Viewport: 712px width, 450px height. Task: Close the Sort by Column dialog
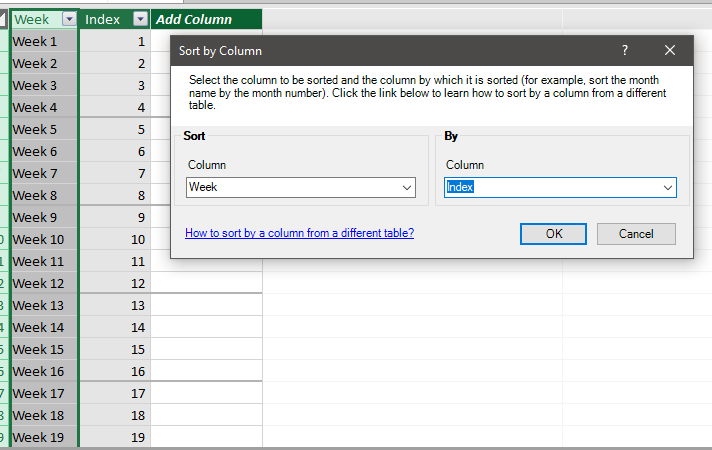(x=670, y=50)
